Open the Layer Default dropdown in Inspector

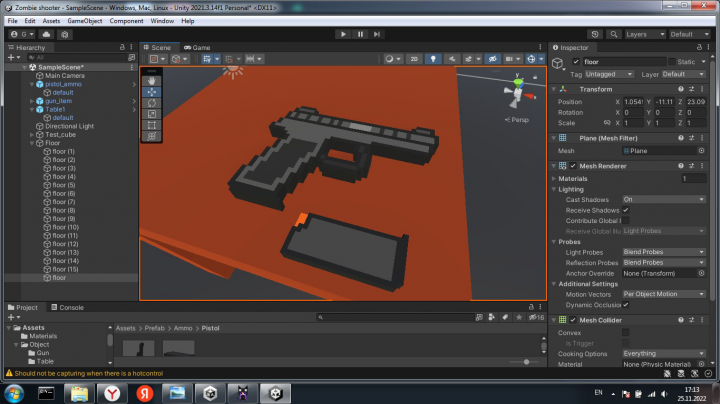(683, 74)
